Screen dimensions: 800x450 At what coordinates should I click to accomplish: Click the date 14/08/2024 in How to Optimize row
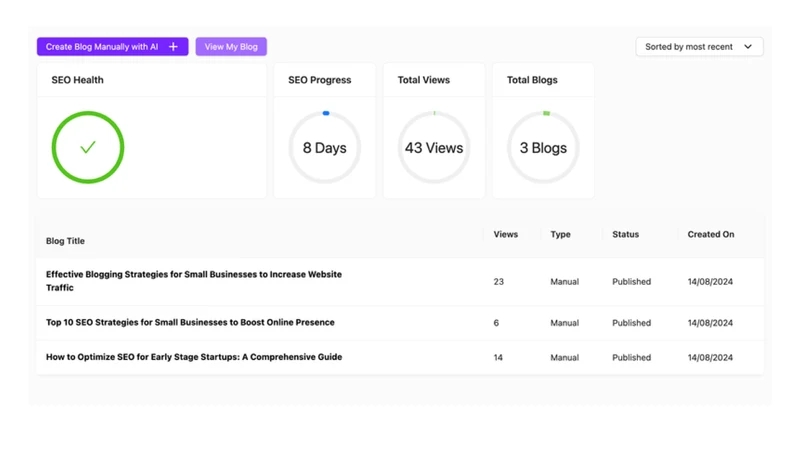click(710, 358)
